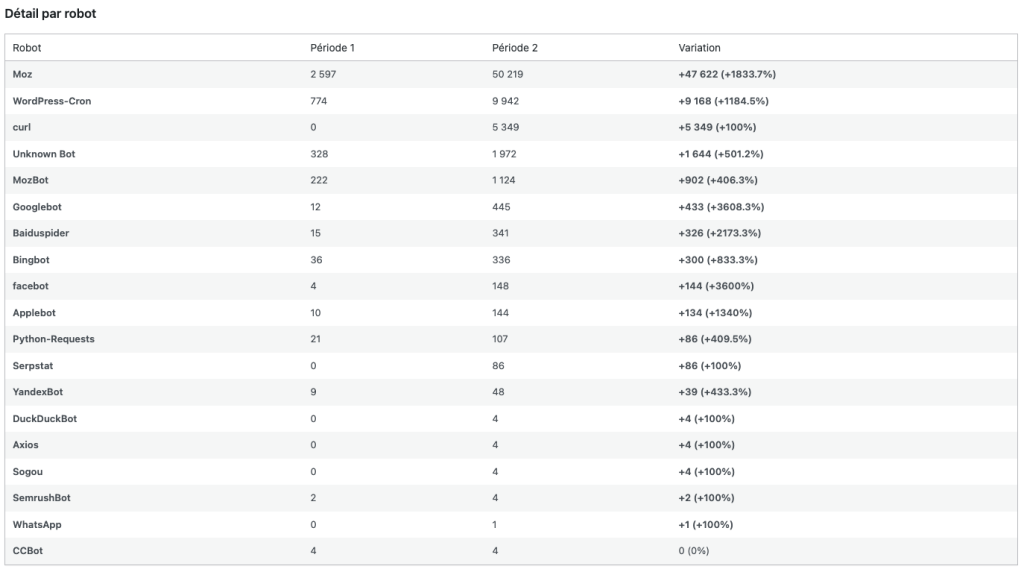The width and height of the screenshot is (1024, 569).
Task: Select the Moz robot name cell
Action: pyautogui.click(x=22, y=74)
